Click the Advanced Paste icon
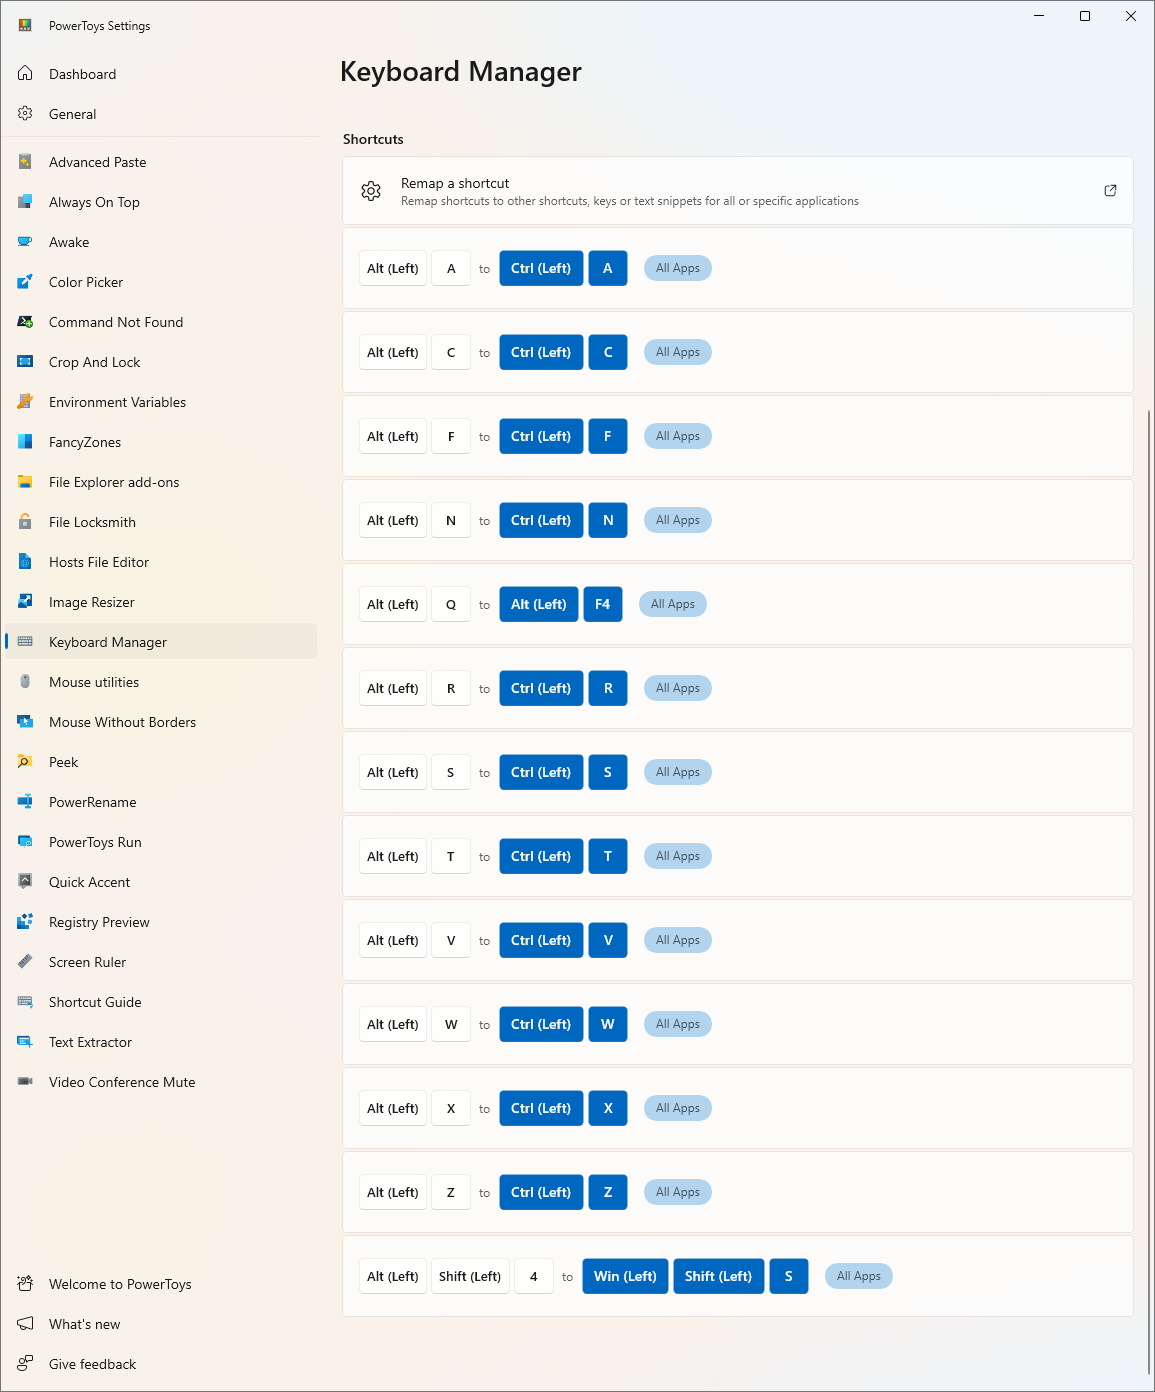Image resolution: width=1155 pixels, height=1392 pixels. pyautogui.click(x=25, y=162)
